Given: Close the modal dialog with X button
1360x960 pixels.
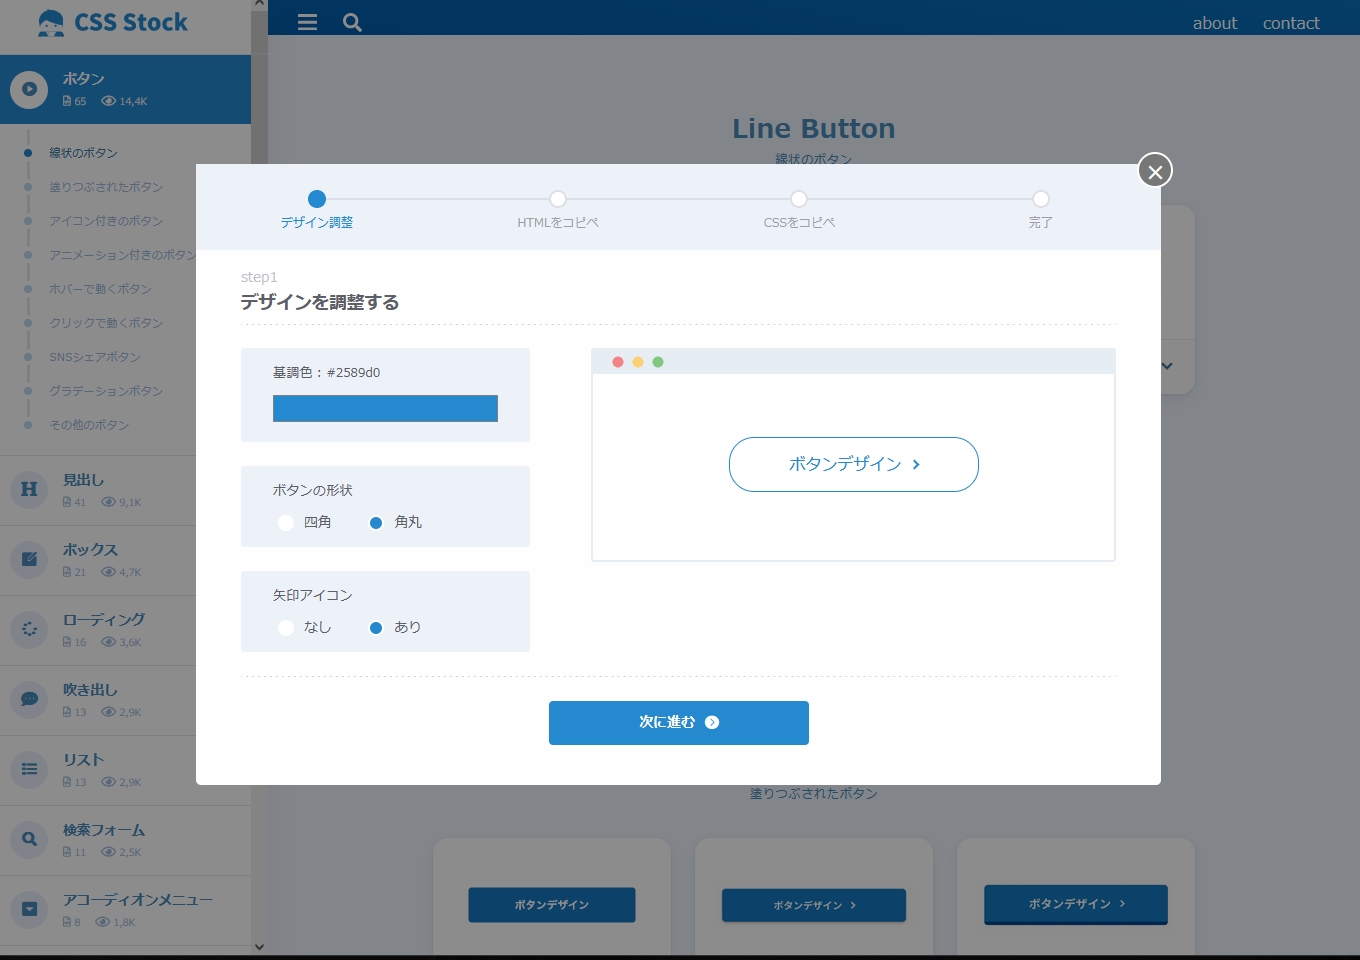Looking at the screenshot, I should (1155, 171).
